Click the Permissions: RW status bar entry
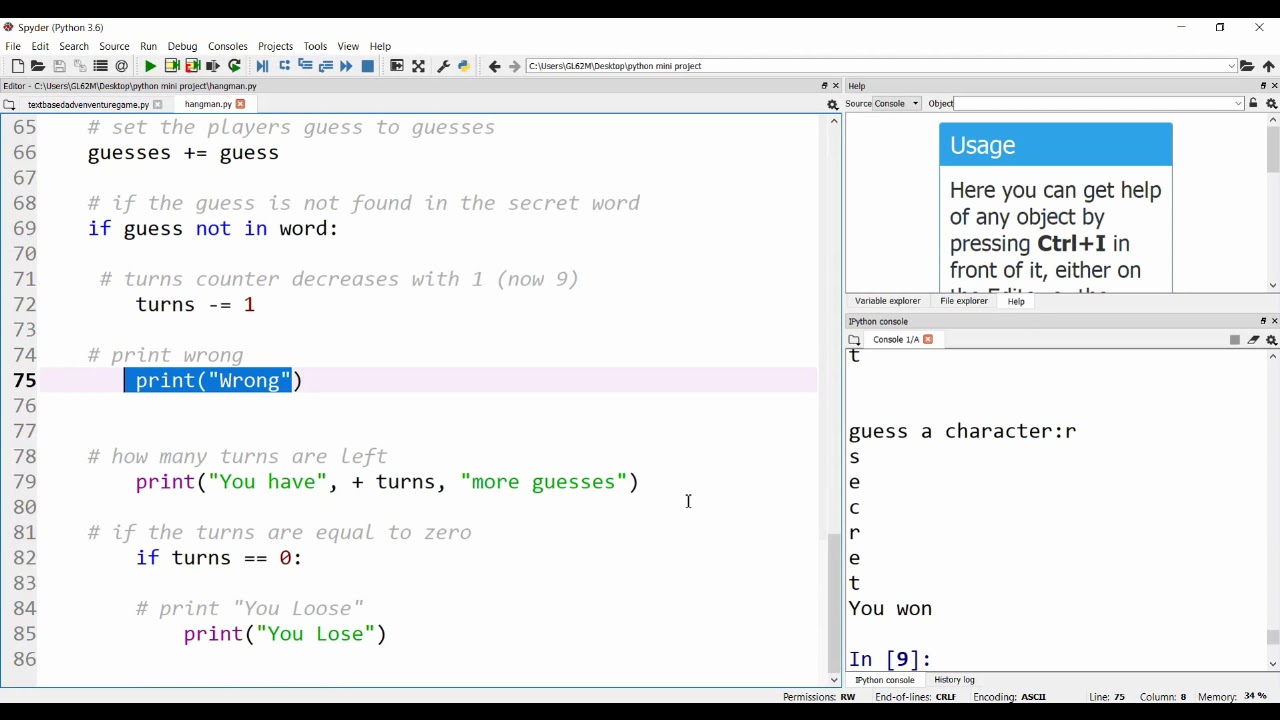This screenshot has height=720, width=1280. click(x=819, y=697)
